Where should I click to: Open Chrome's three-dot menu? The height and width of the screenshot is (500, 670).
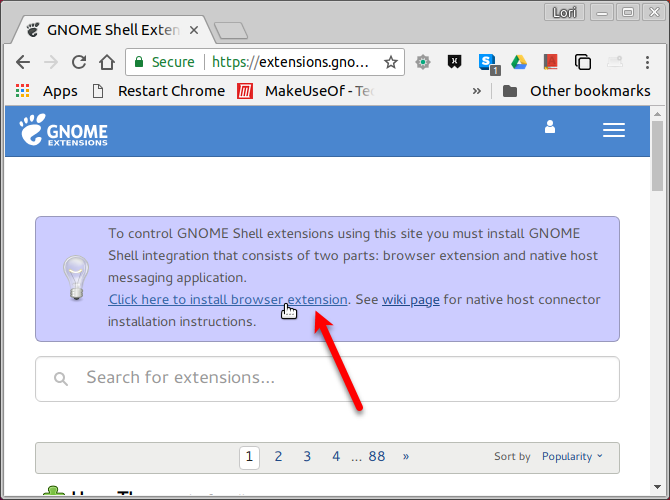tap(647, 62)
